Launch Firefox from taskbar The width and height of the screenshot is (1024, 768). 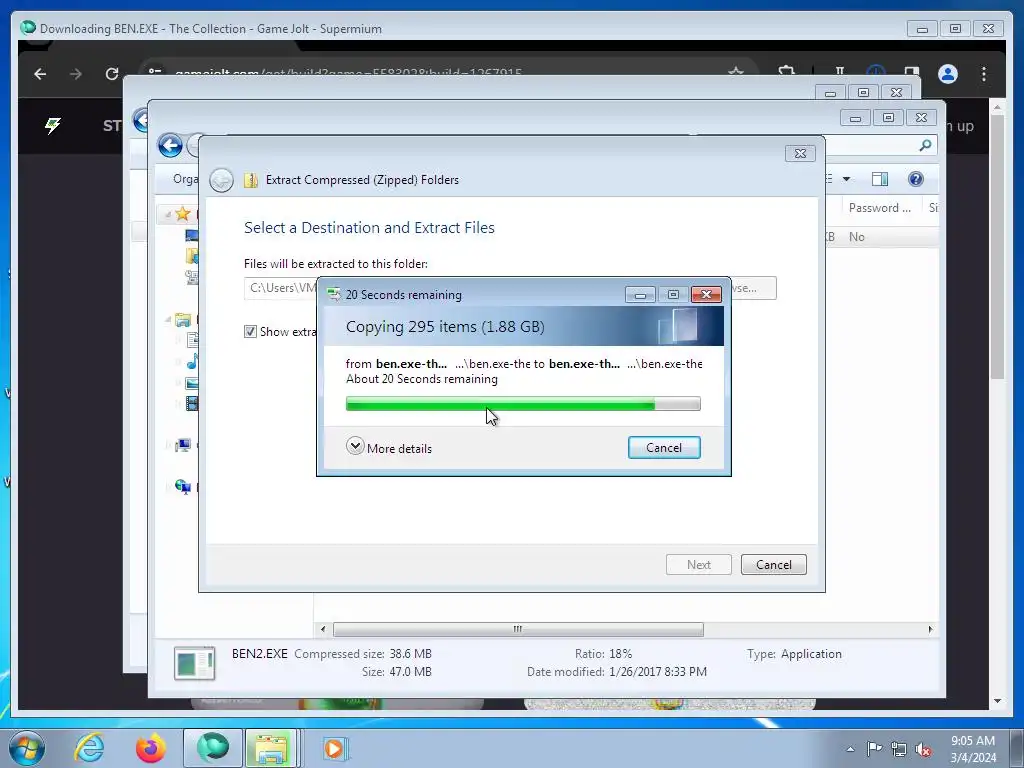[x=151, y=748]
